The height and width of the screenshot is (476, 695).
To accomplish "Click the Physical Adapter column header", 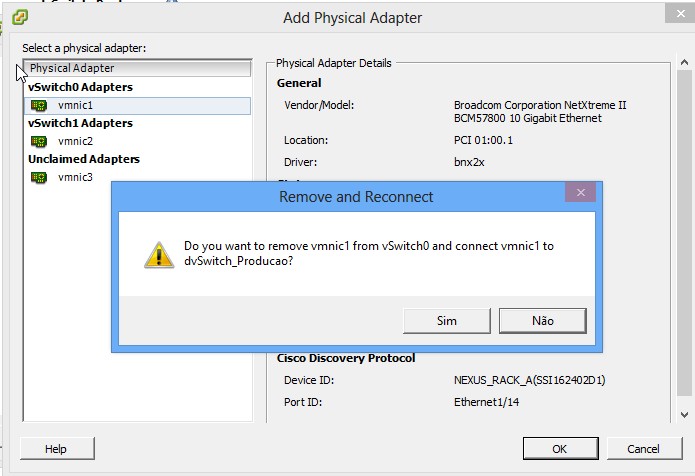I will pos(138,68).
